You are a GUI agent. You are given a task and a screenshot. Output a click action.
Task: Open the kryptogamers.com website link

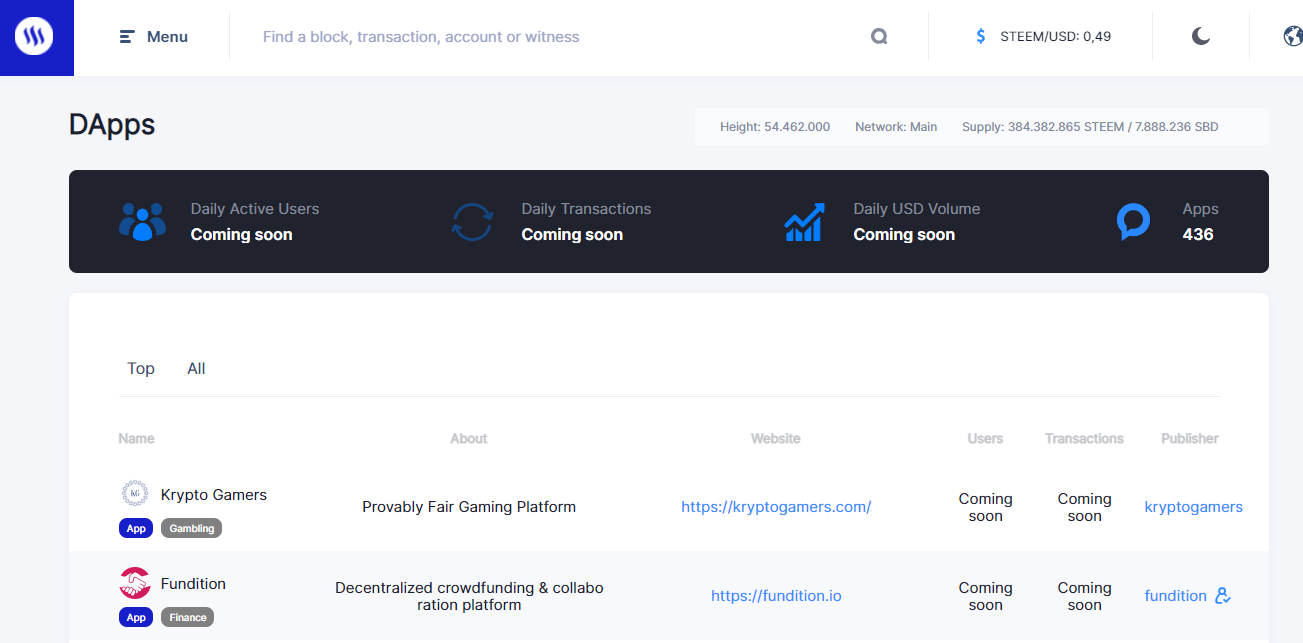(776, 507)
